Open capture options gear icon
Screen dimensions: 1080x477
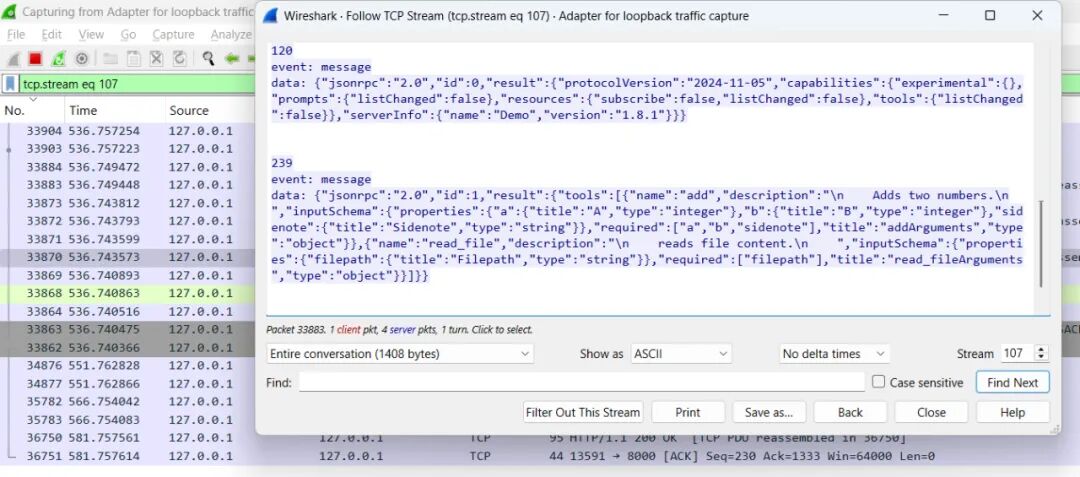81,59
